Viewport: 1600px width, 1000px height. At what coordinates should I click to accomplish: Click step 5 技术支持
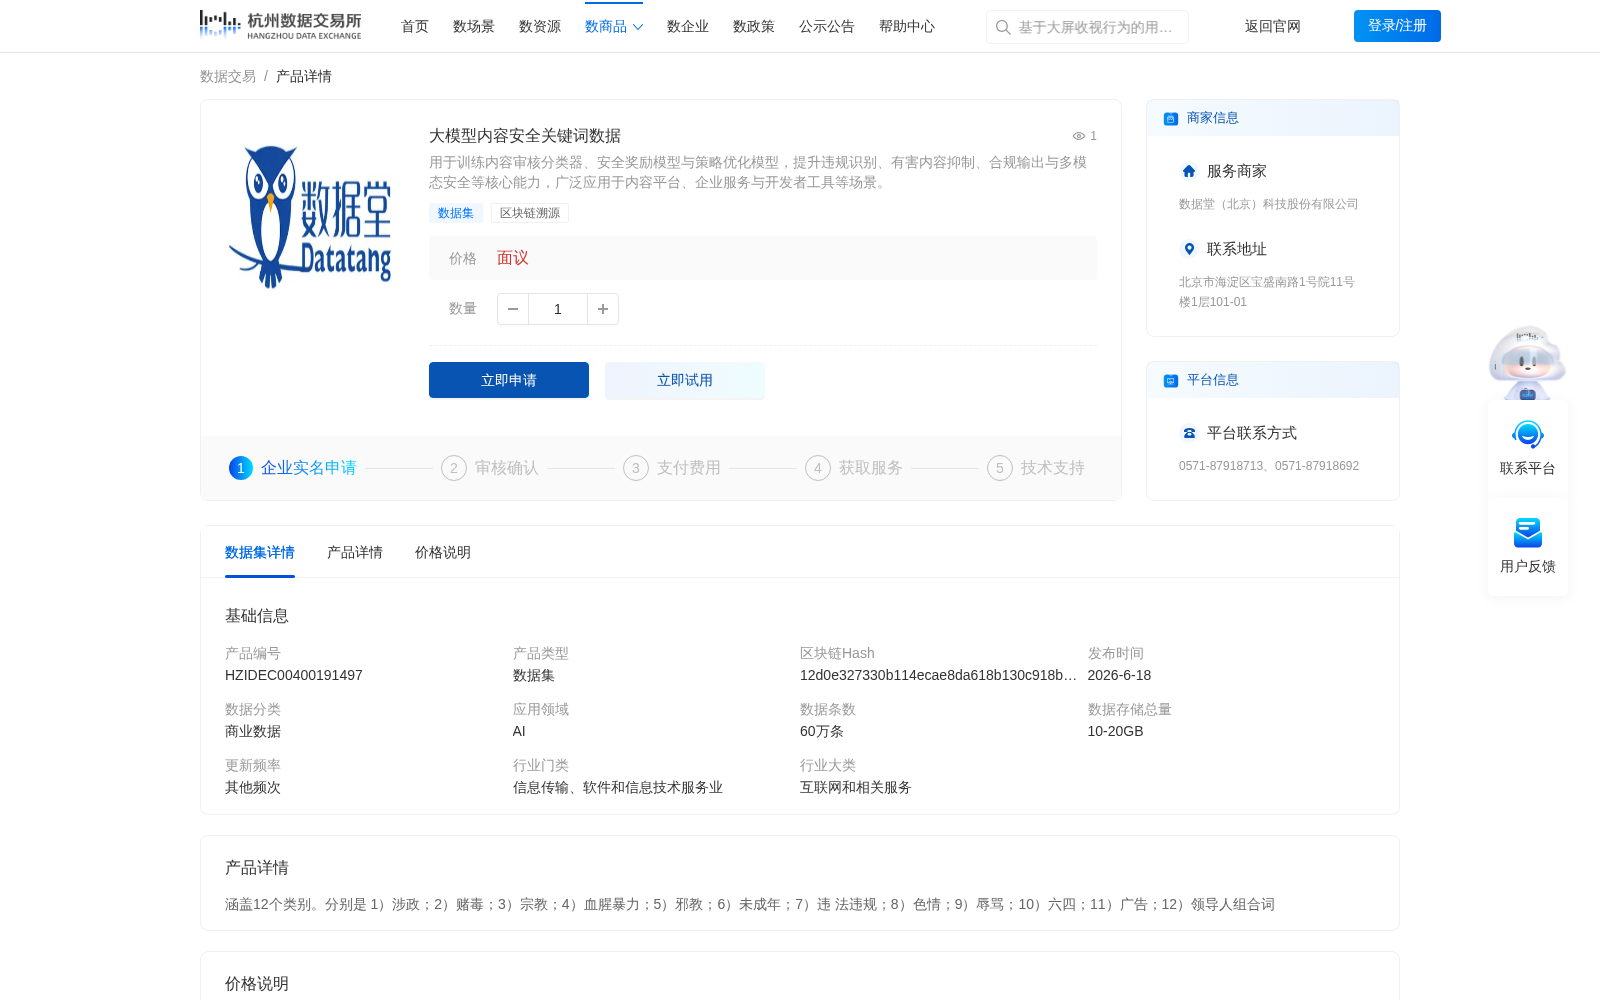1036,468
